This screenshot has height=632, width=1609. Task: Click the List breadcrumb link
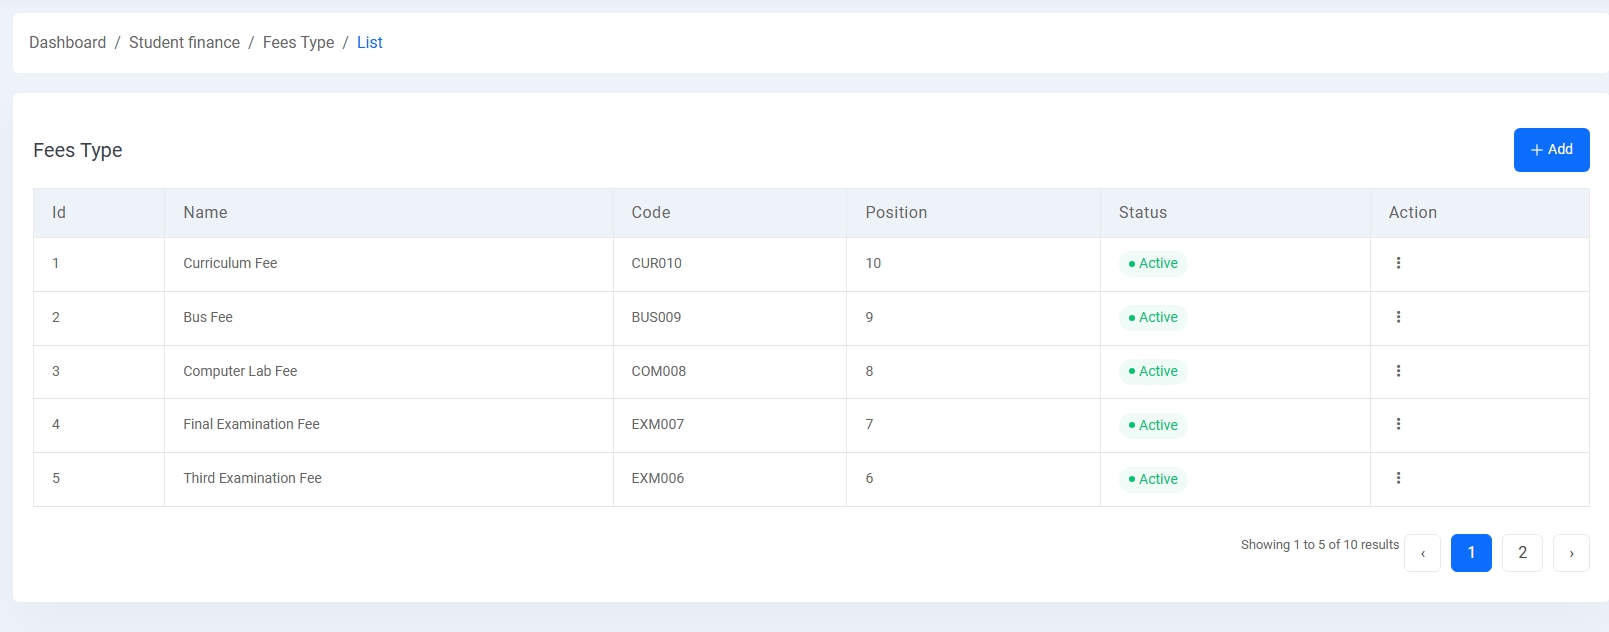click(370, 42)
